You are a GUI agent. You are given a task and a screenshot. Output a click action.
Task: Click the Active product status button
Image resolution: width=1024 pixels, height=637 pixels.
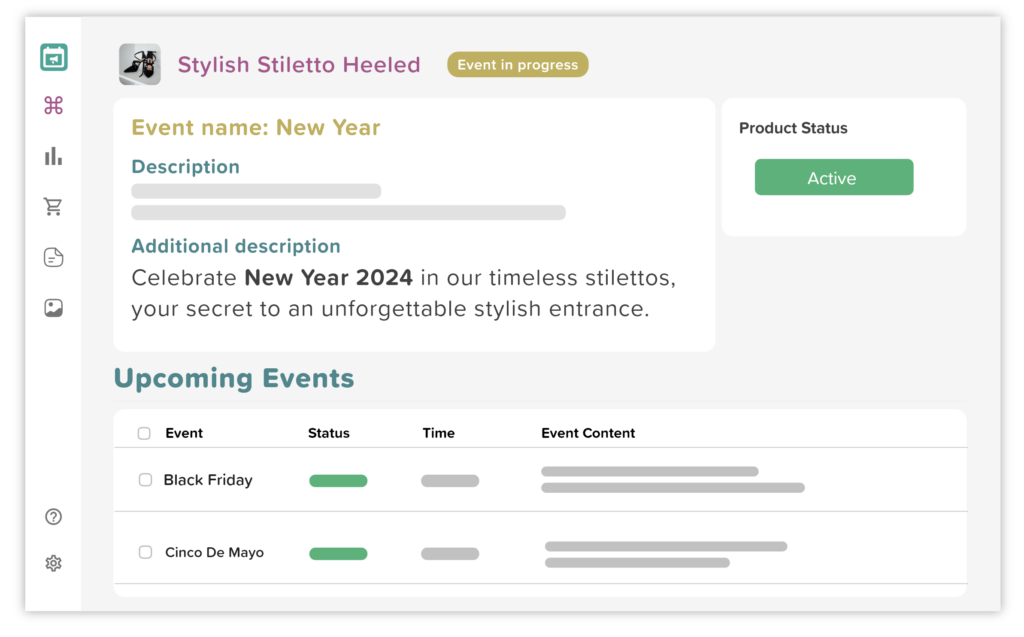point(834,177)
